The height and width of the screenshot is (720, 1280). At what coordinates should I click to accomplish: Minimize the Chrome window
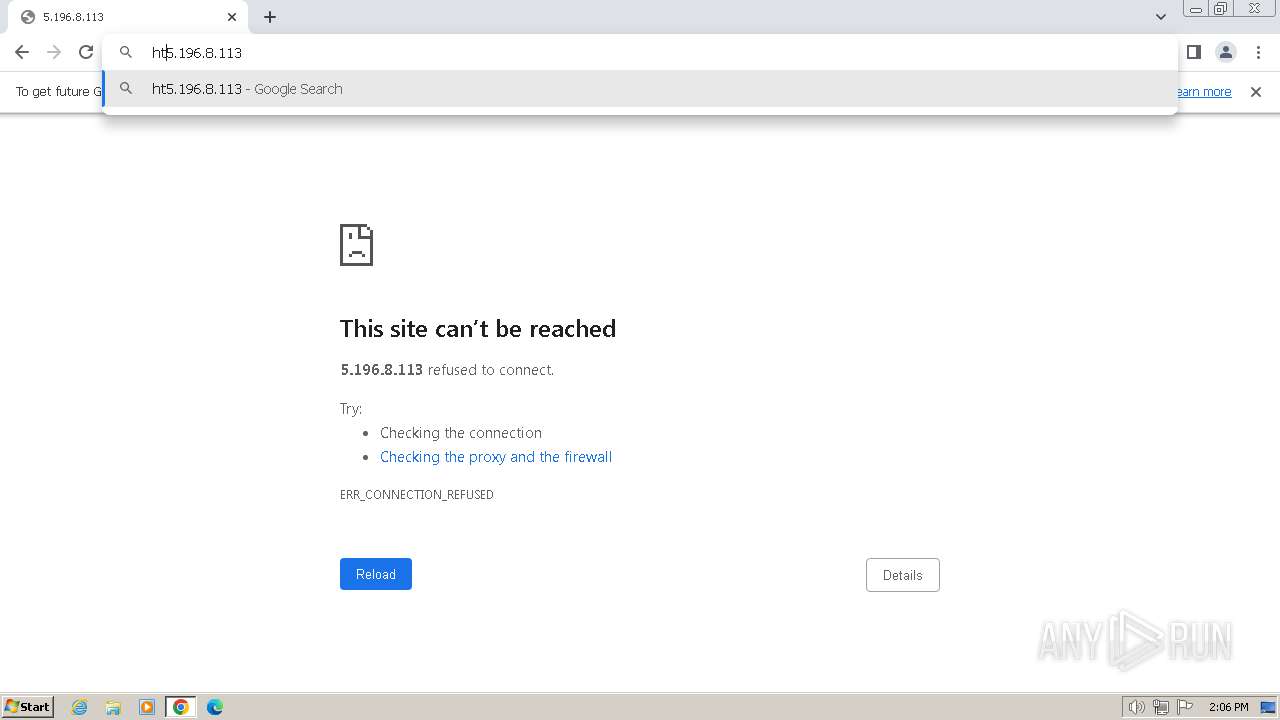(x=1195, y=9)
